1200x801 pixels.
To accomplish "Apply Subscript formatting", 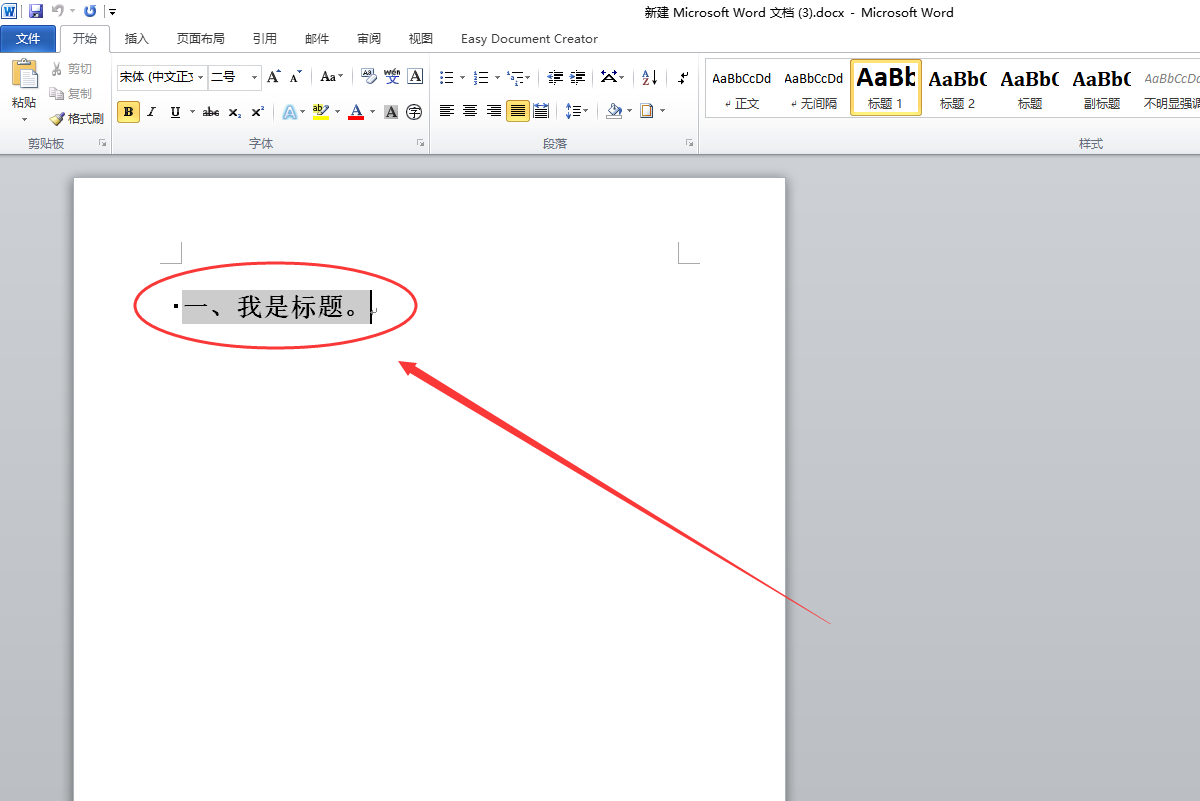I will (x=234, y=112).
